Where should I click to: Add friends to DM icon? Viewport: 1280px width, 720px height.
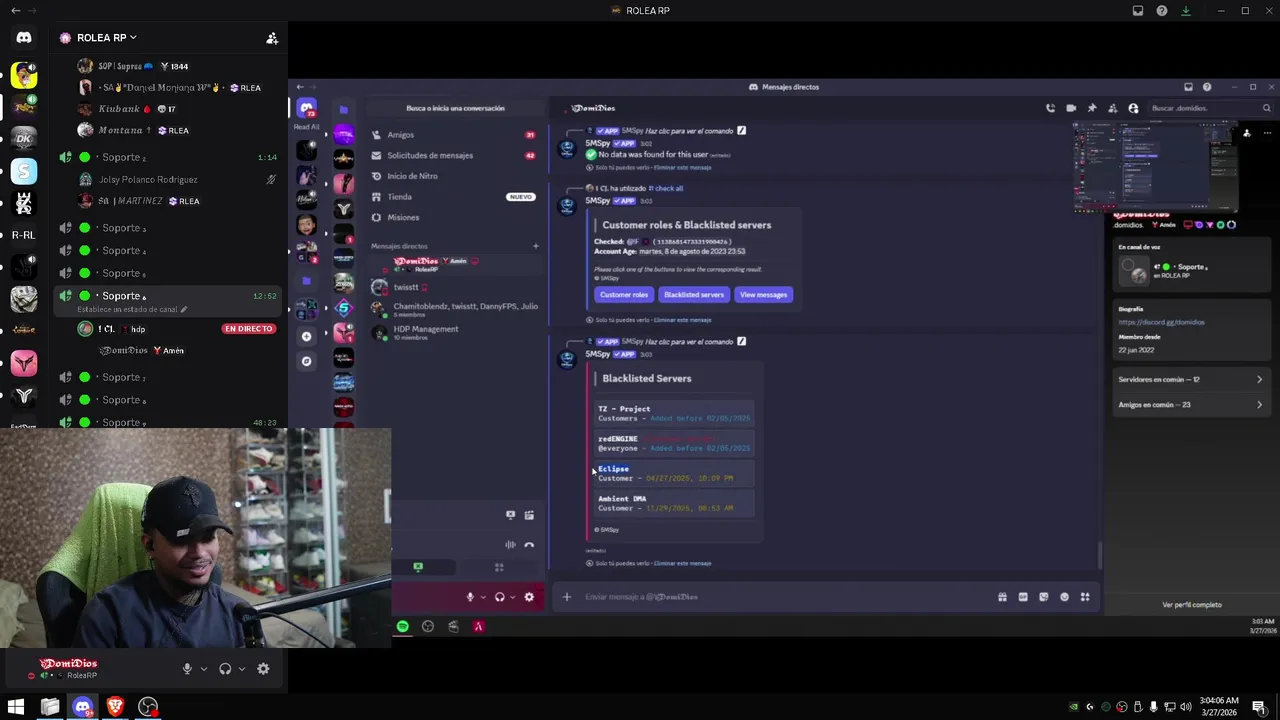pos(1112,108)
